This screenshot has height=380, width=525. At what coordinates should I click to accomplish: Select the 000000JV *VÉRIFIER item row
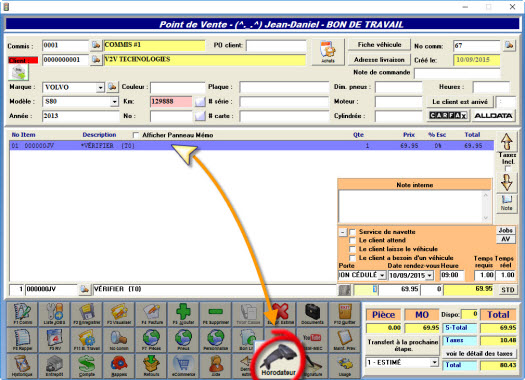point(252,146)
